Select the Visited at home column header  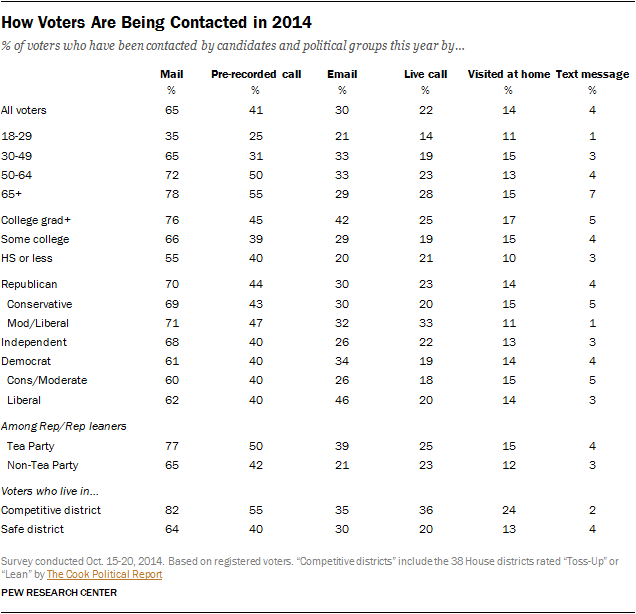click(x=509, y=74)
